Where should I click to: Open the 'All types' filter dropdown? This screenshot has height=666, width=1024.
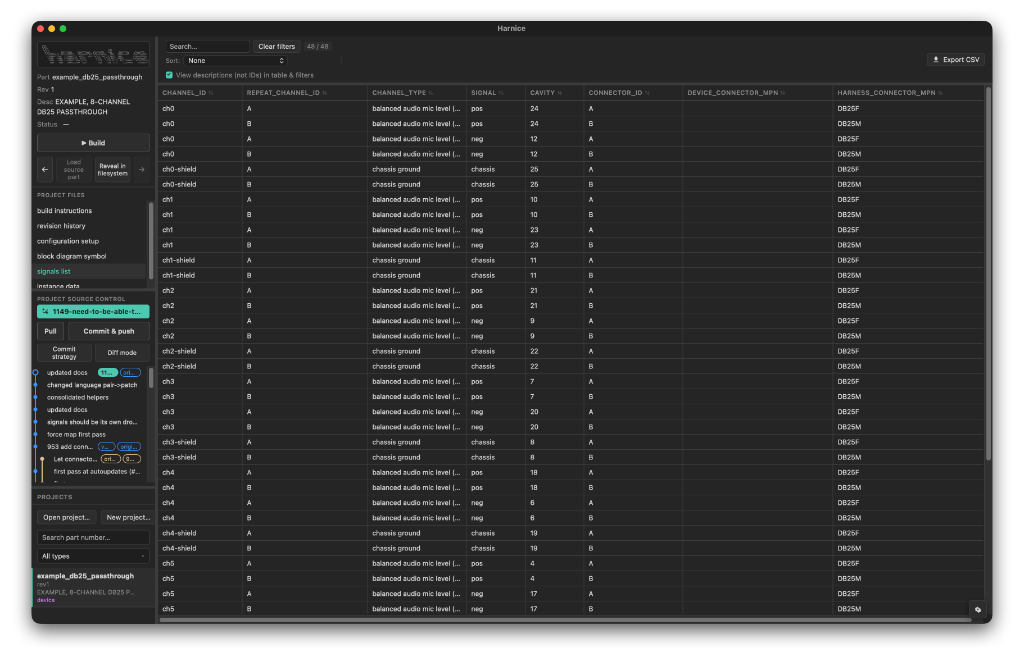tap(93, 556)
